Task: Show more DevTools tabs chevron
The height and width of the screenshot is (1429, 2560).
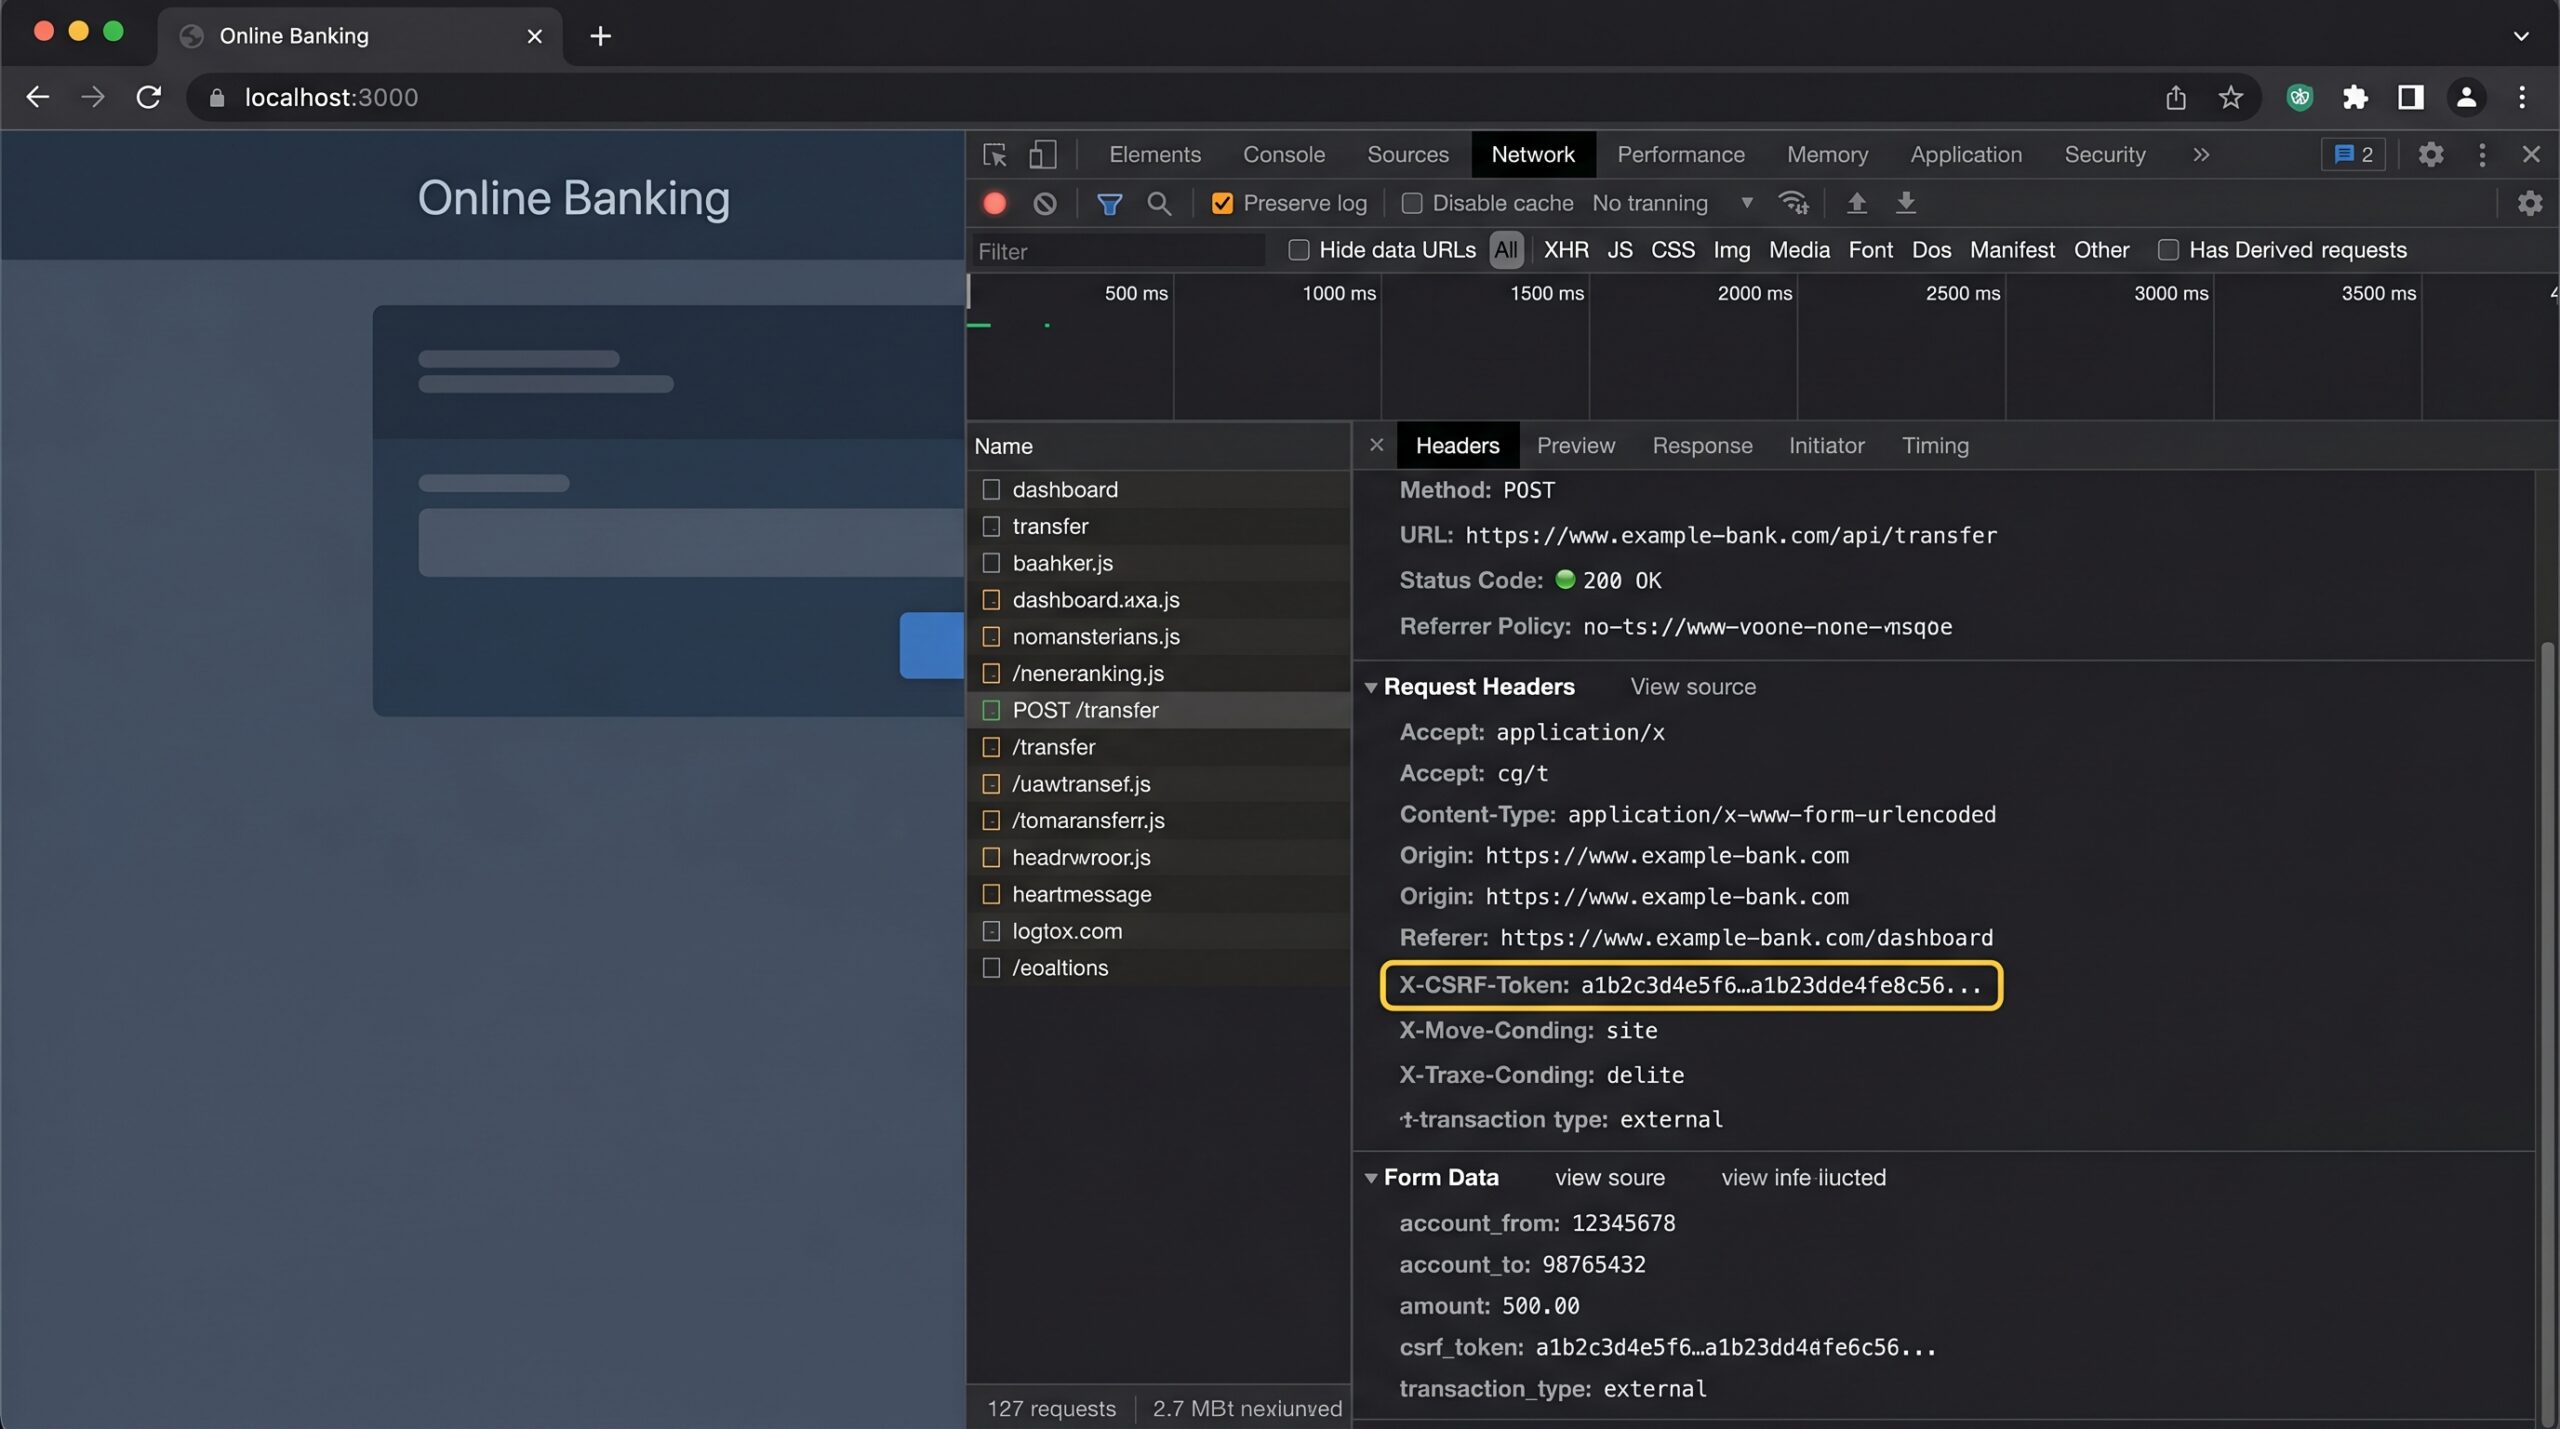Action: 2201,154
